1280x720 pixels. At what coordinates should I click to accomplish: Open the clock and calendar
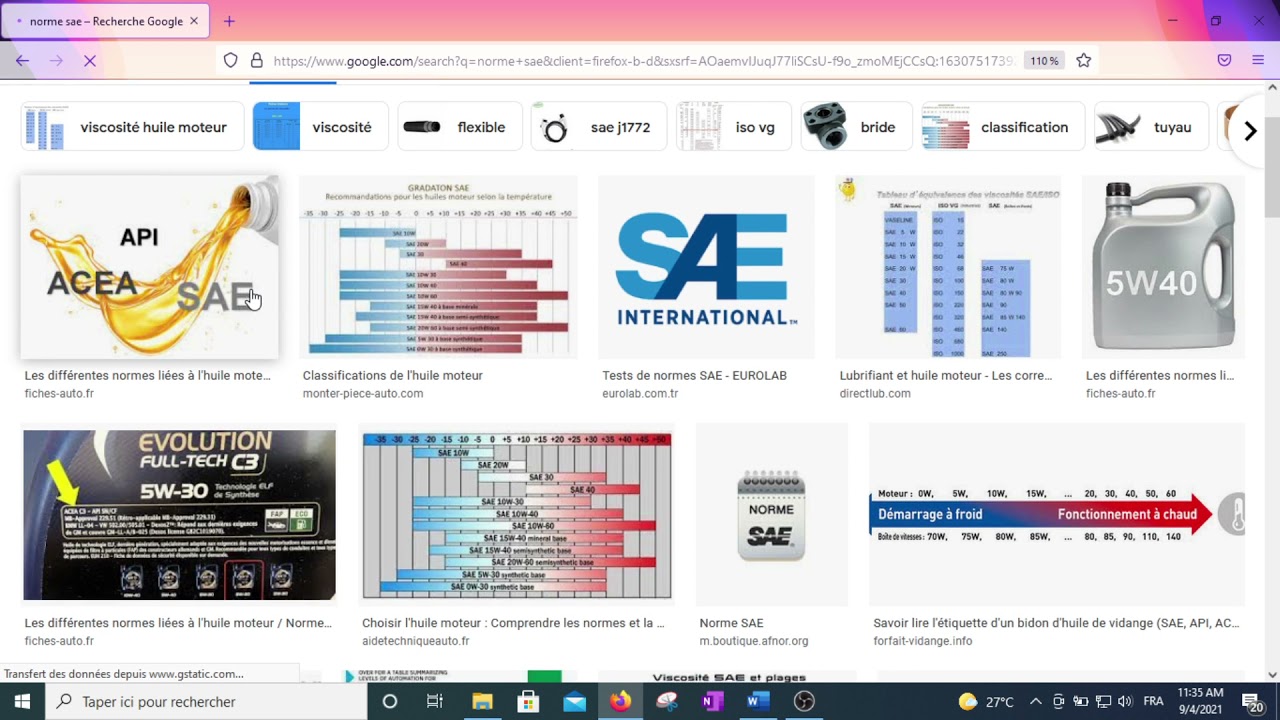pos(1200,701)
